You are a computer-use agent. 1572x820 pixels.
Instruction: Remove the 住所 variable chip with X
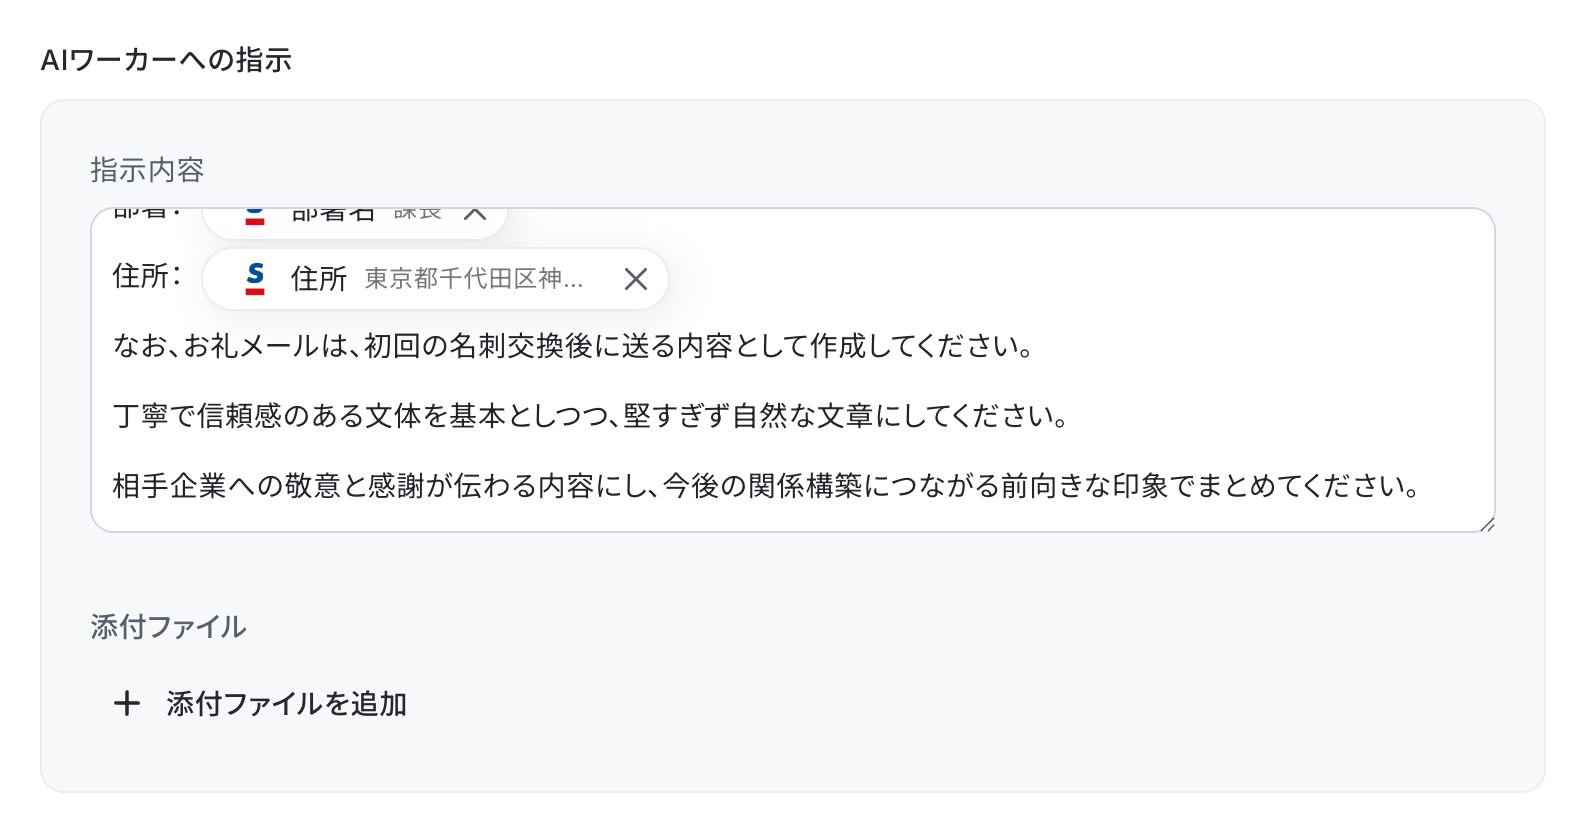(636, 279)
